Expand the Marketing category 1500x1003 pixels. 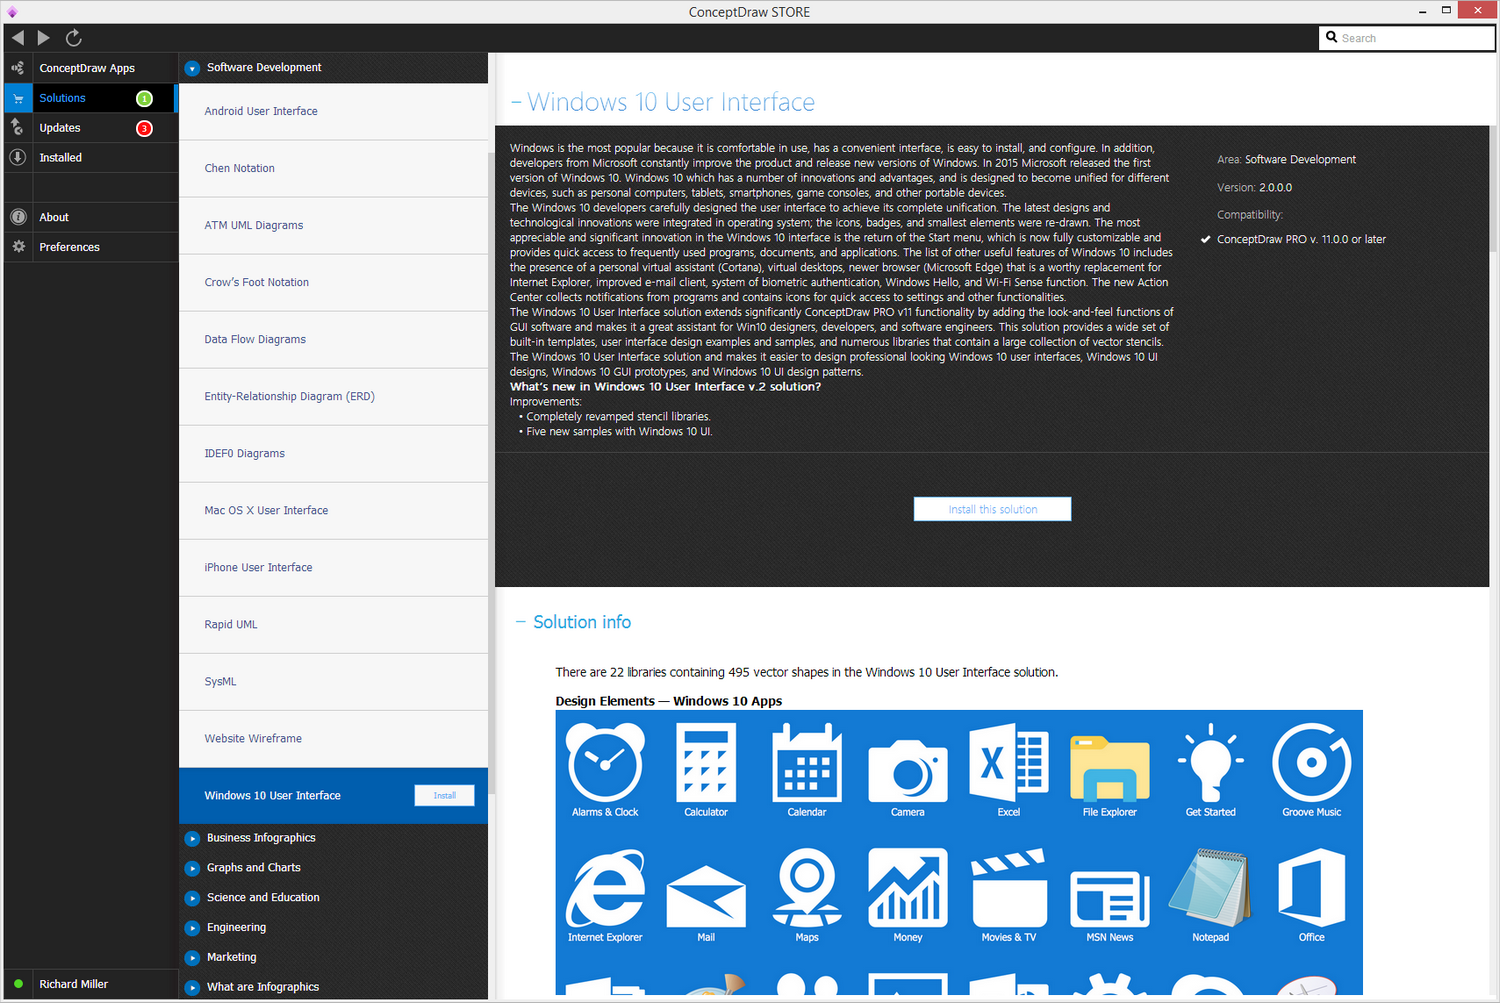(193, 958)
